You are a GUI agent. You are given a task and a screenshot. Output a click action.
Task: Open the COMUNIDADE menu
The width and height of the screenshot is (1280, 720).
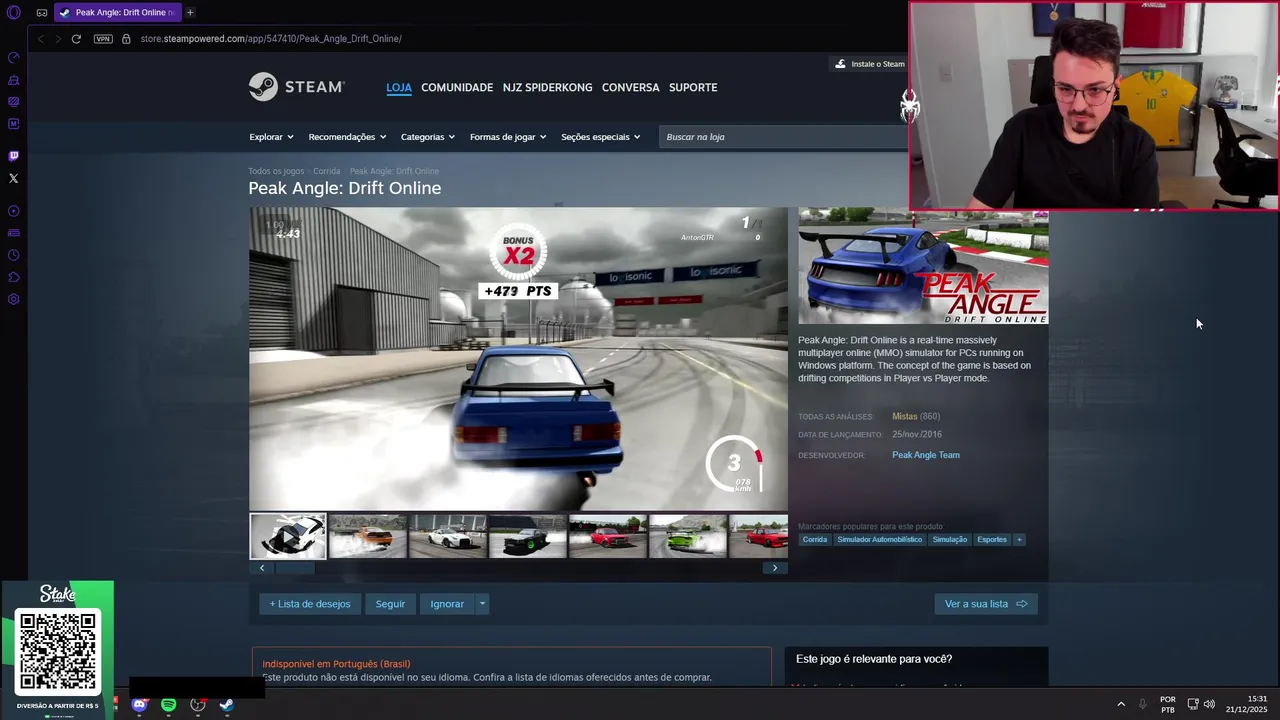pyautogui.click(x=457, y=88)
